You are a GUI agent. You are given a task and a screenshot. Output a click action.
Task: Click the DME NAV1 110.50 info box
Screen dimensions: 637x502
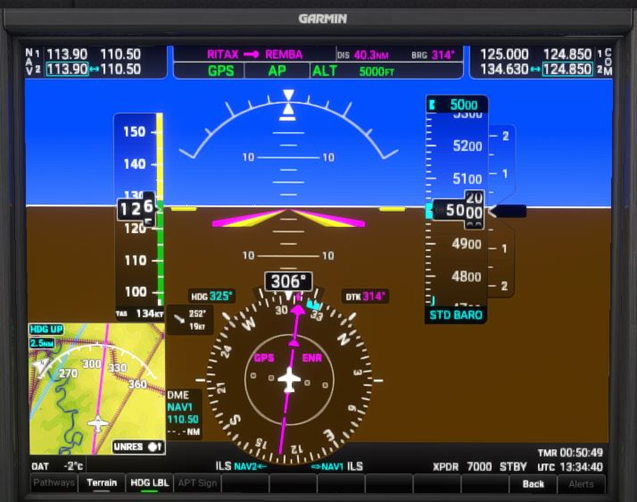coord(184,413)
